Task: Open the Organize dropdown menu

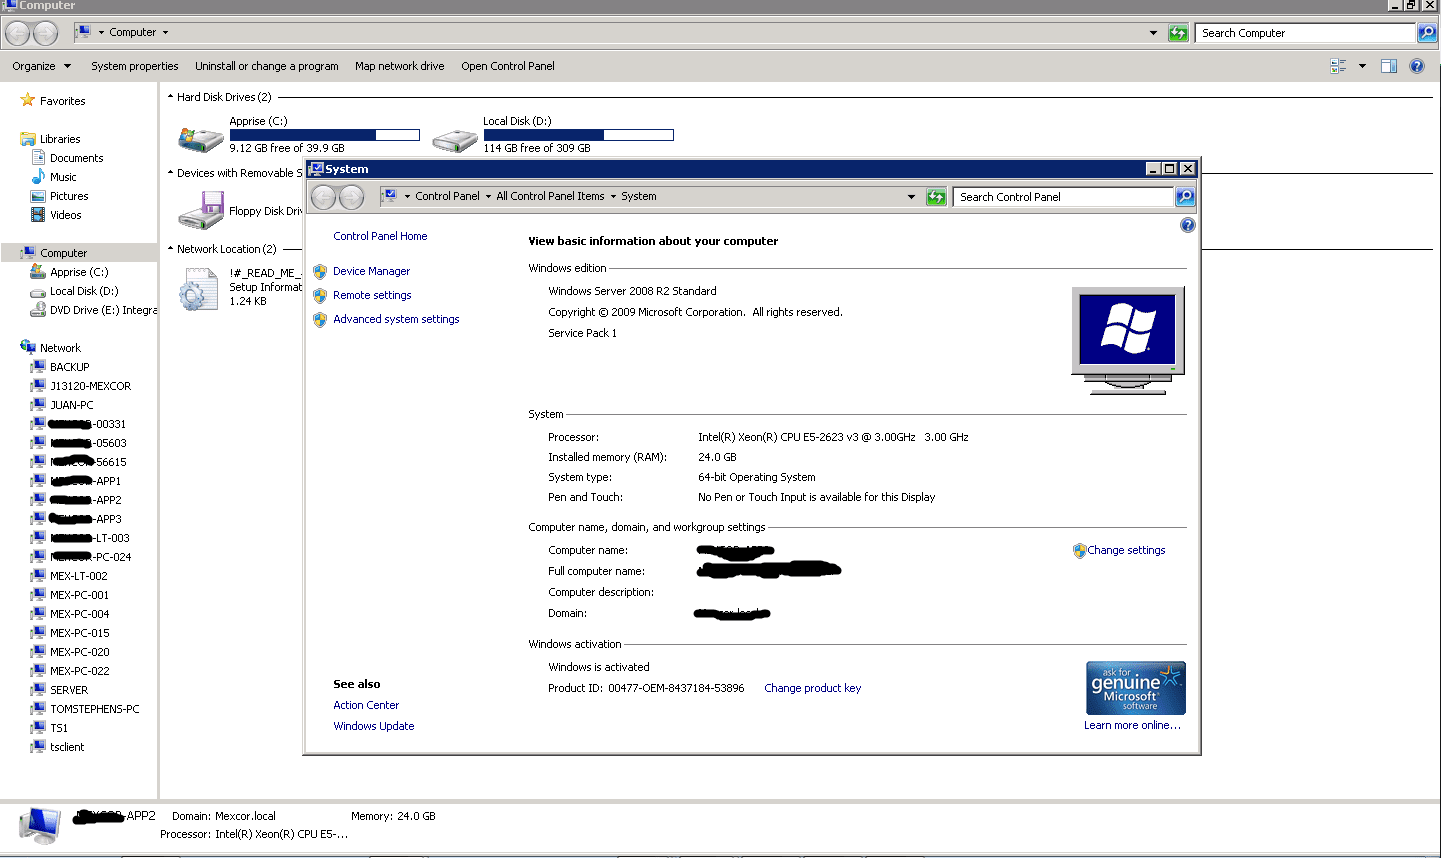Action: coord(41,66)
